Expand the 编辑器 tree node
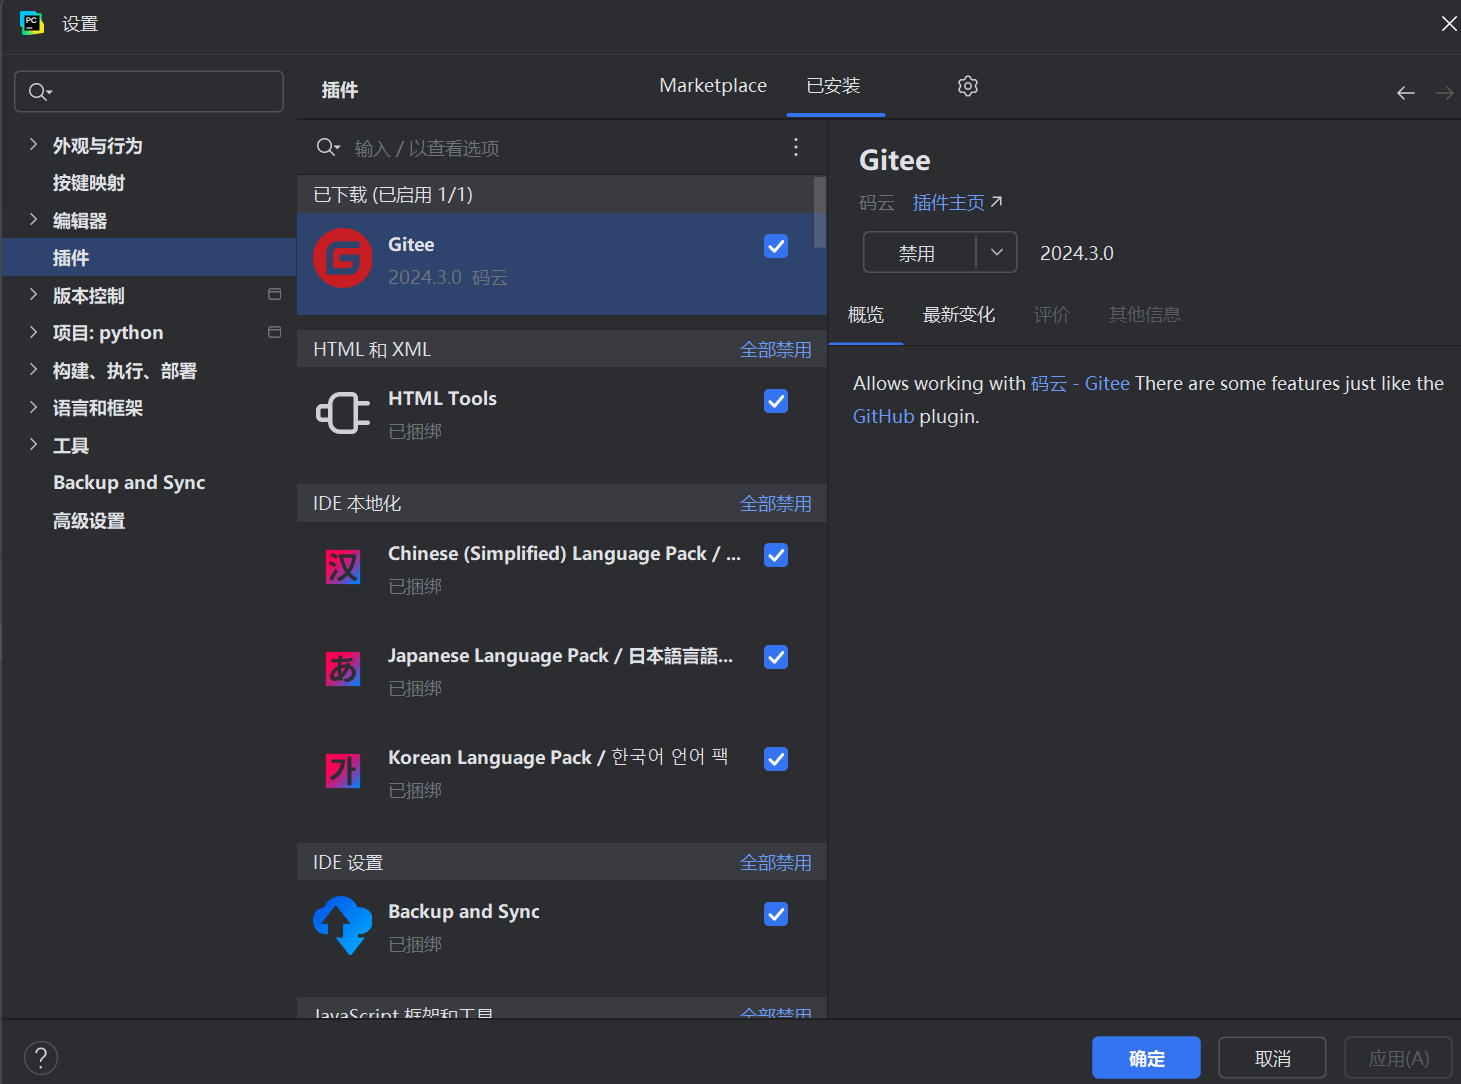1461x1084 pixels. click(33, 219)
